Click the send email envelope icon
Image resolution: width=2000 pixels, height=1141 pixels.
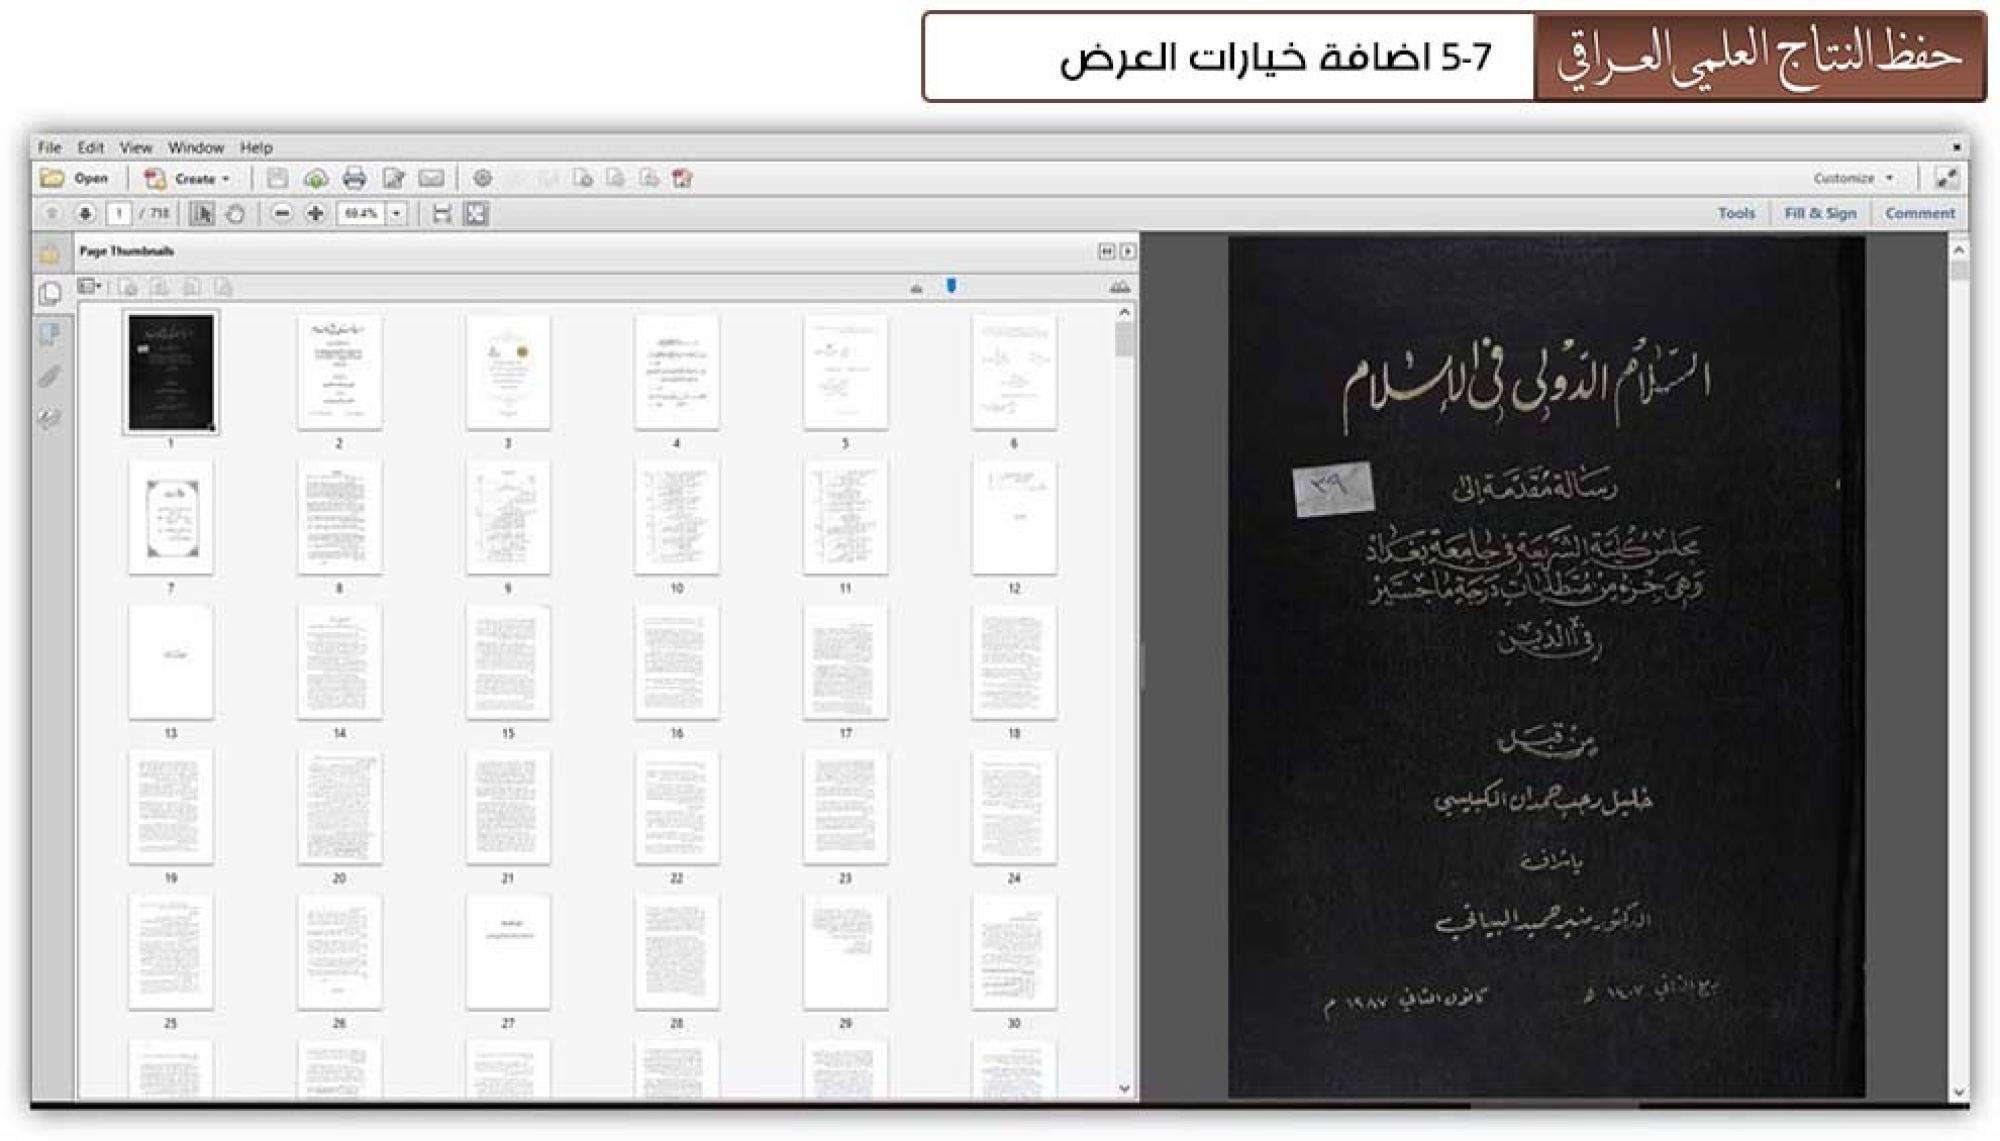[431, 179]
